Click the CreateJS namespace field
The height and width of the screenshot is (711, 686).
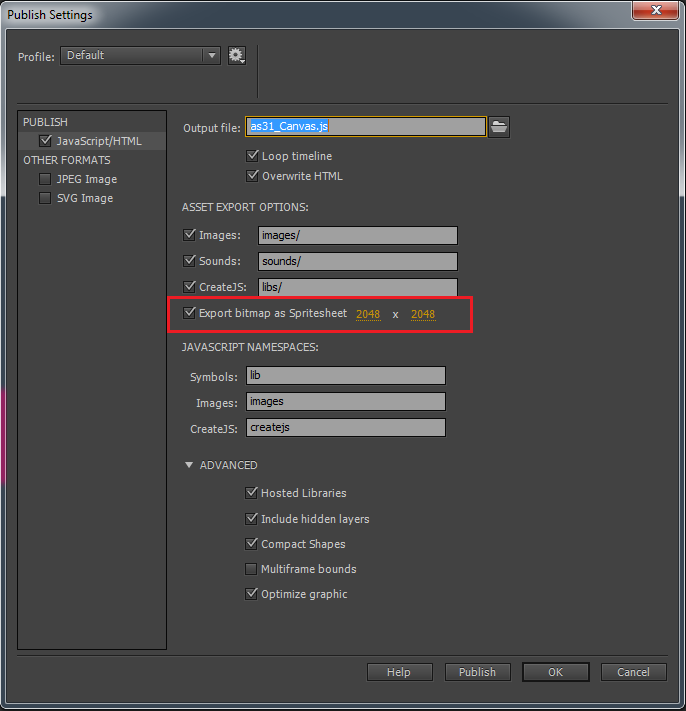(346, 428)
